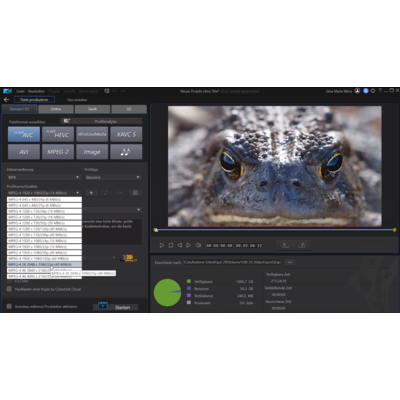This screenshot has width=400, height=400.
Task: Switch to the Online tab
Action: click(x=56, y=109)
